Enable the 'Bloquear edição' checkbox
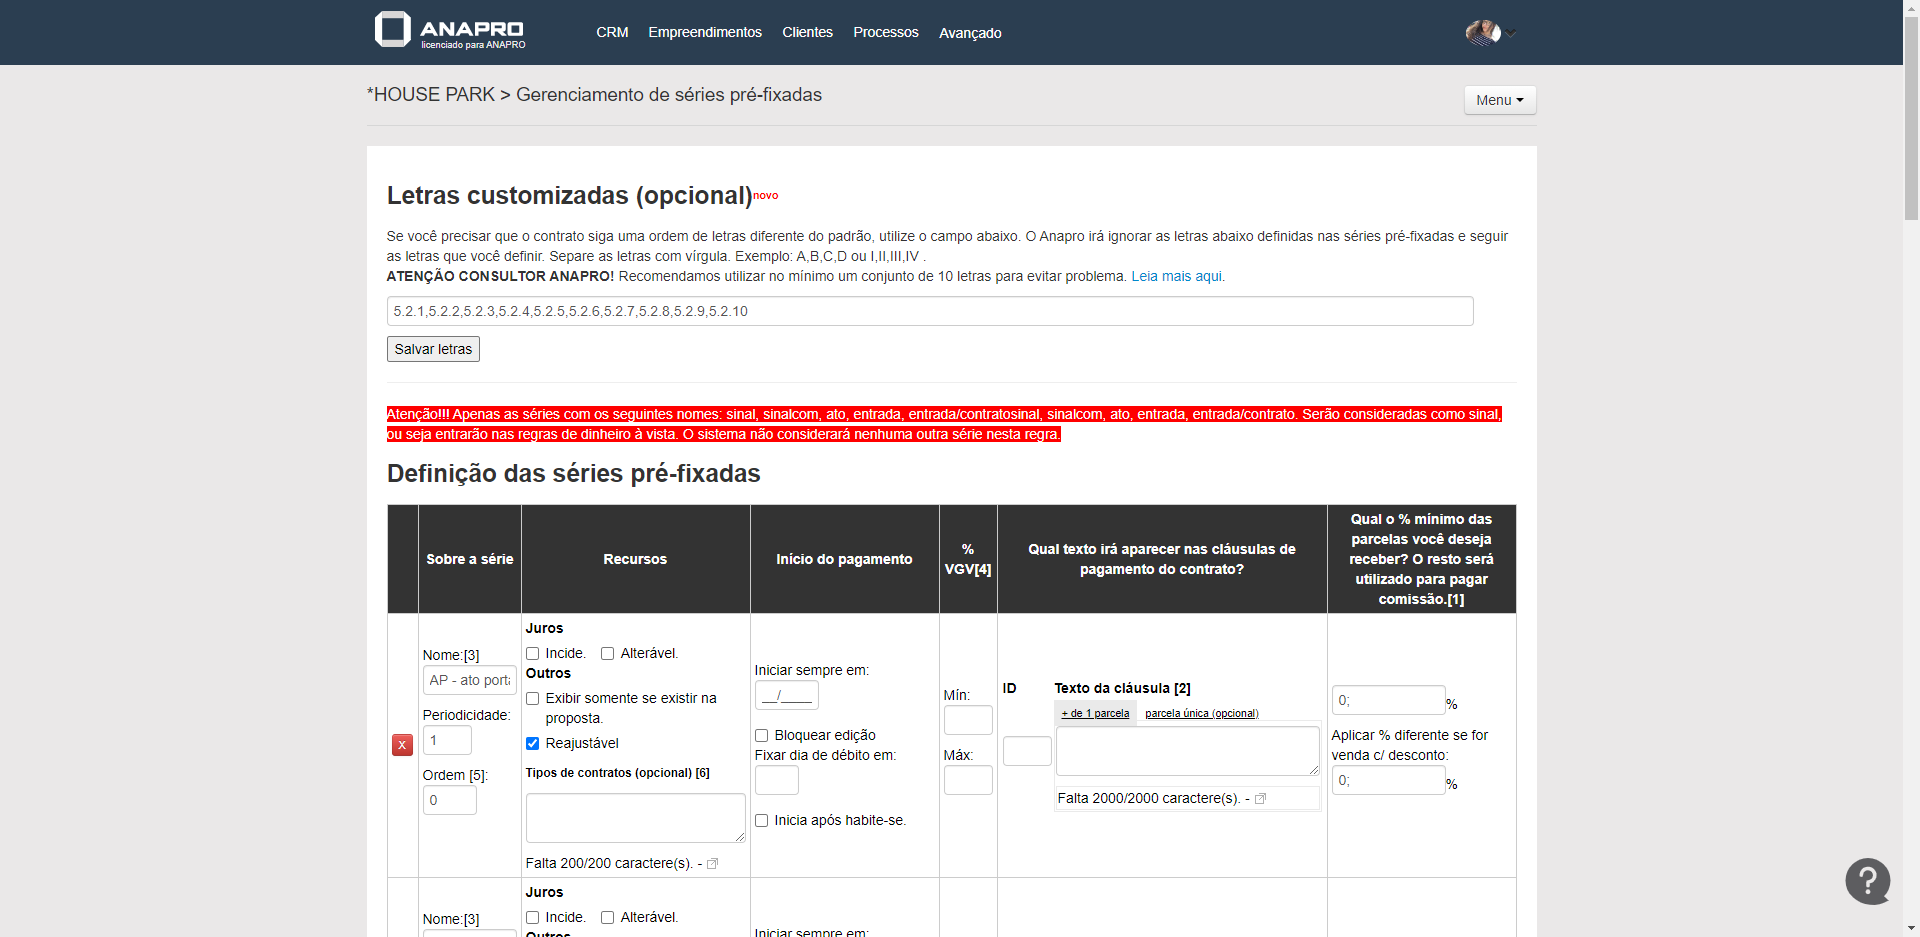 [762, 736]
